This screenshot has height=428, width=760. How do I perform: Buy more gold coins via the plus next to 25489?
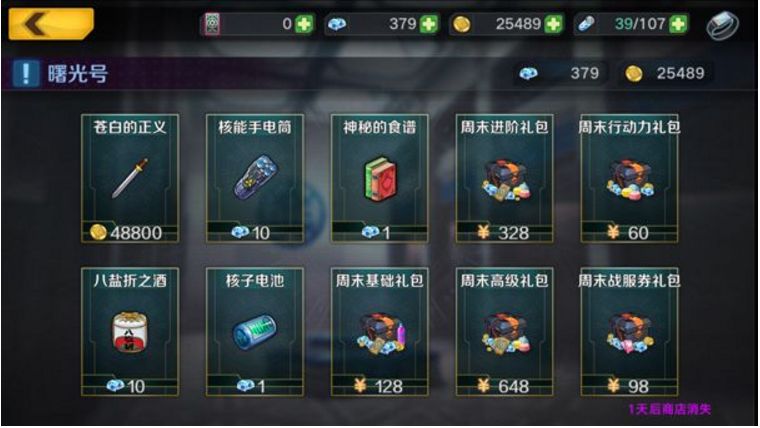pos(553,24)
